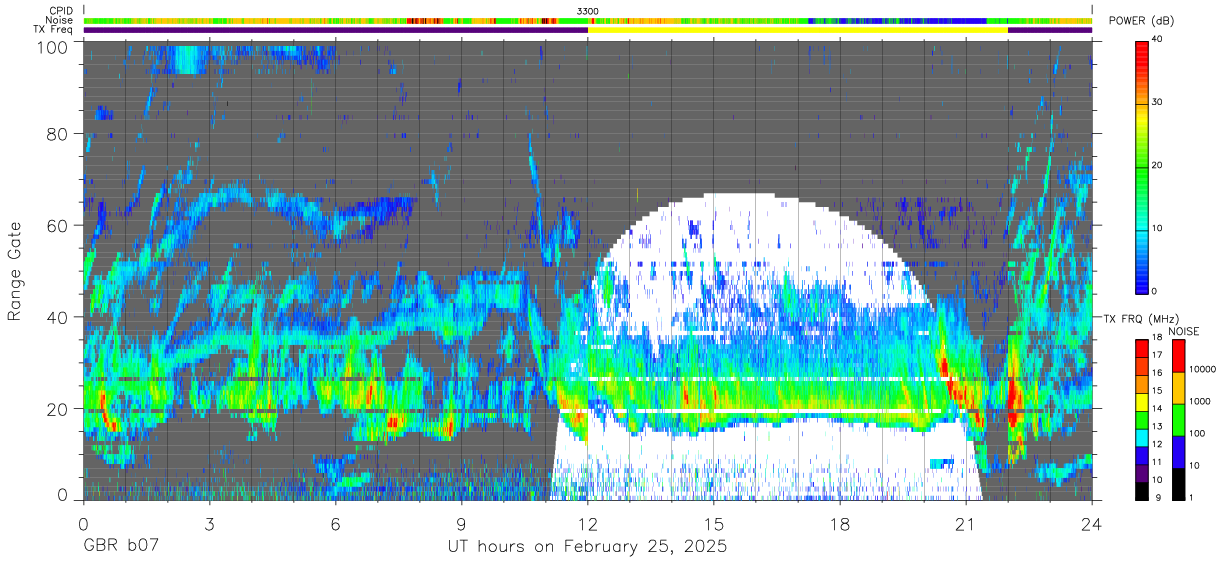Click the 6 hour tick label

(336, 524)
